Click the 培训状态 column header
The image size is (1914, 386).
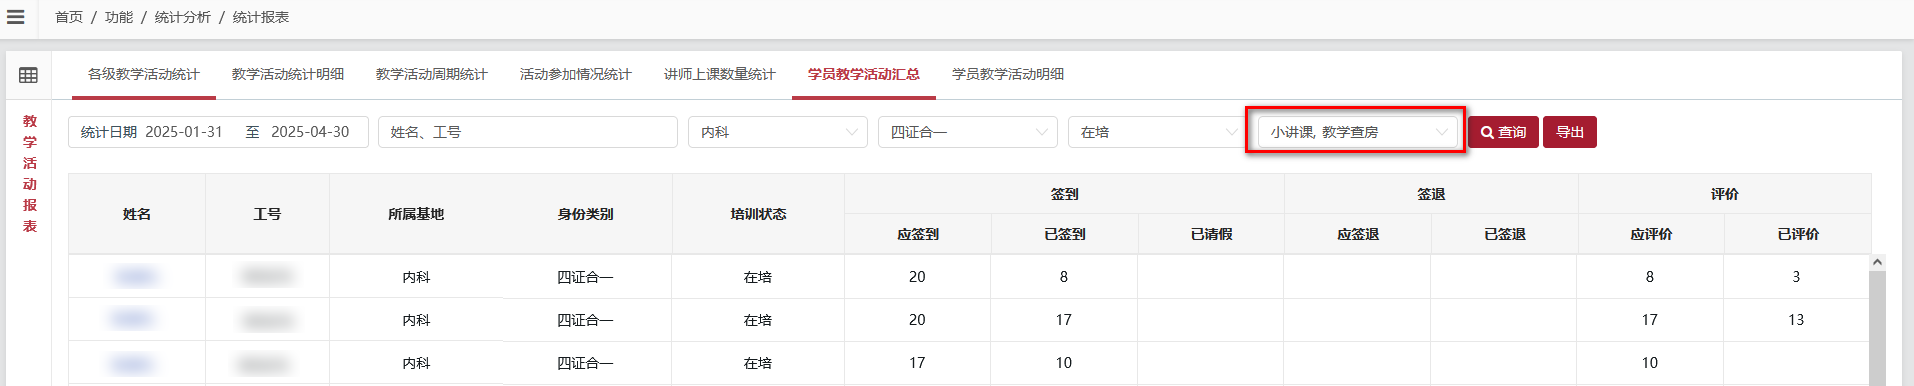point(758,214)
